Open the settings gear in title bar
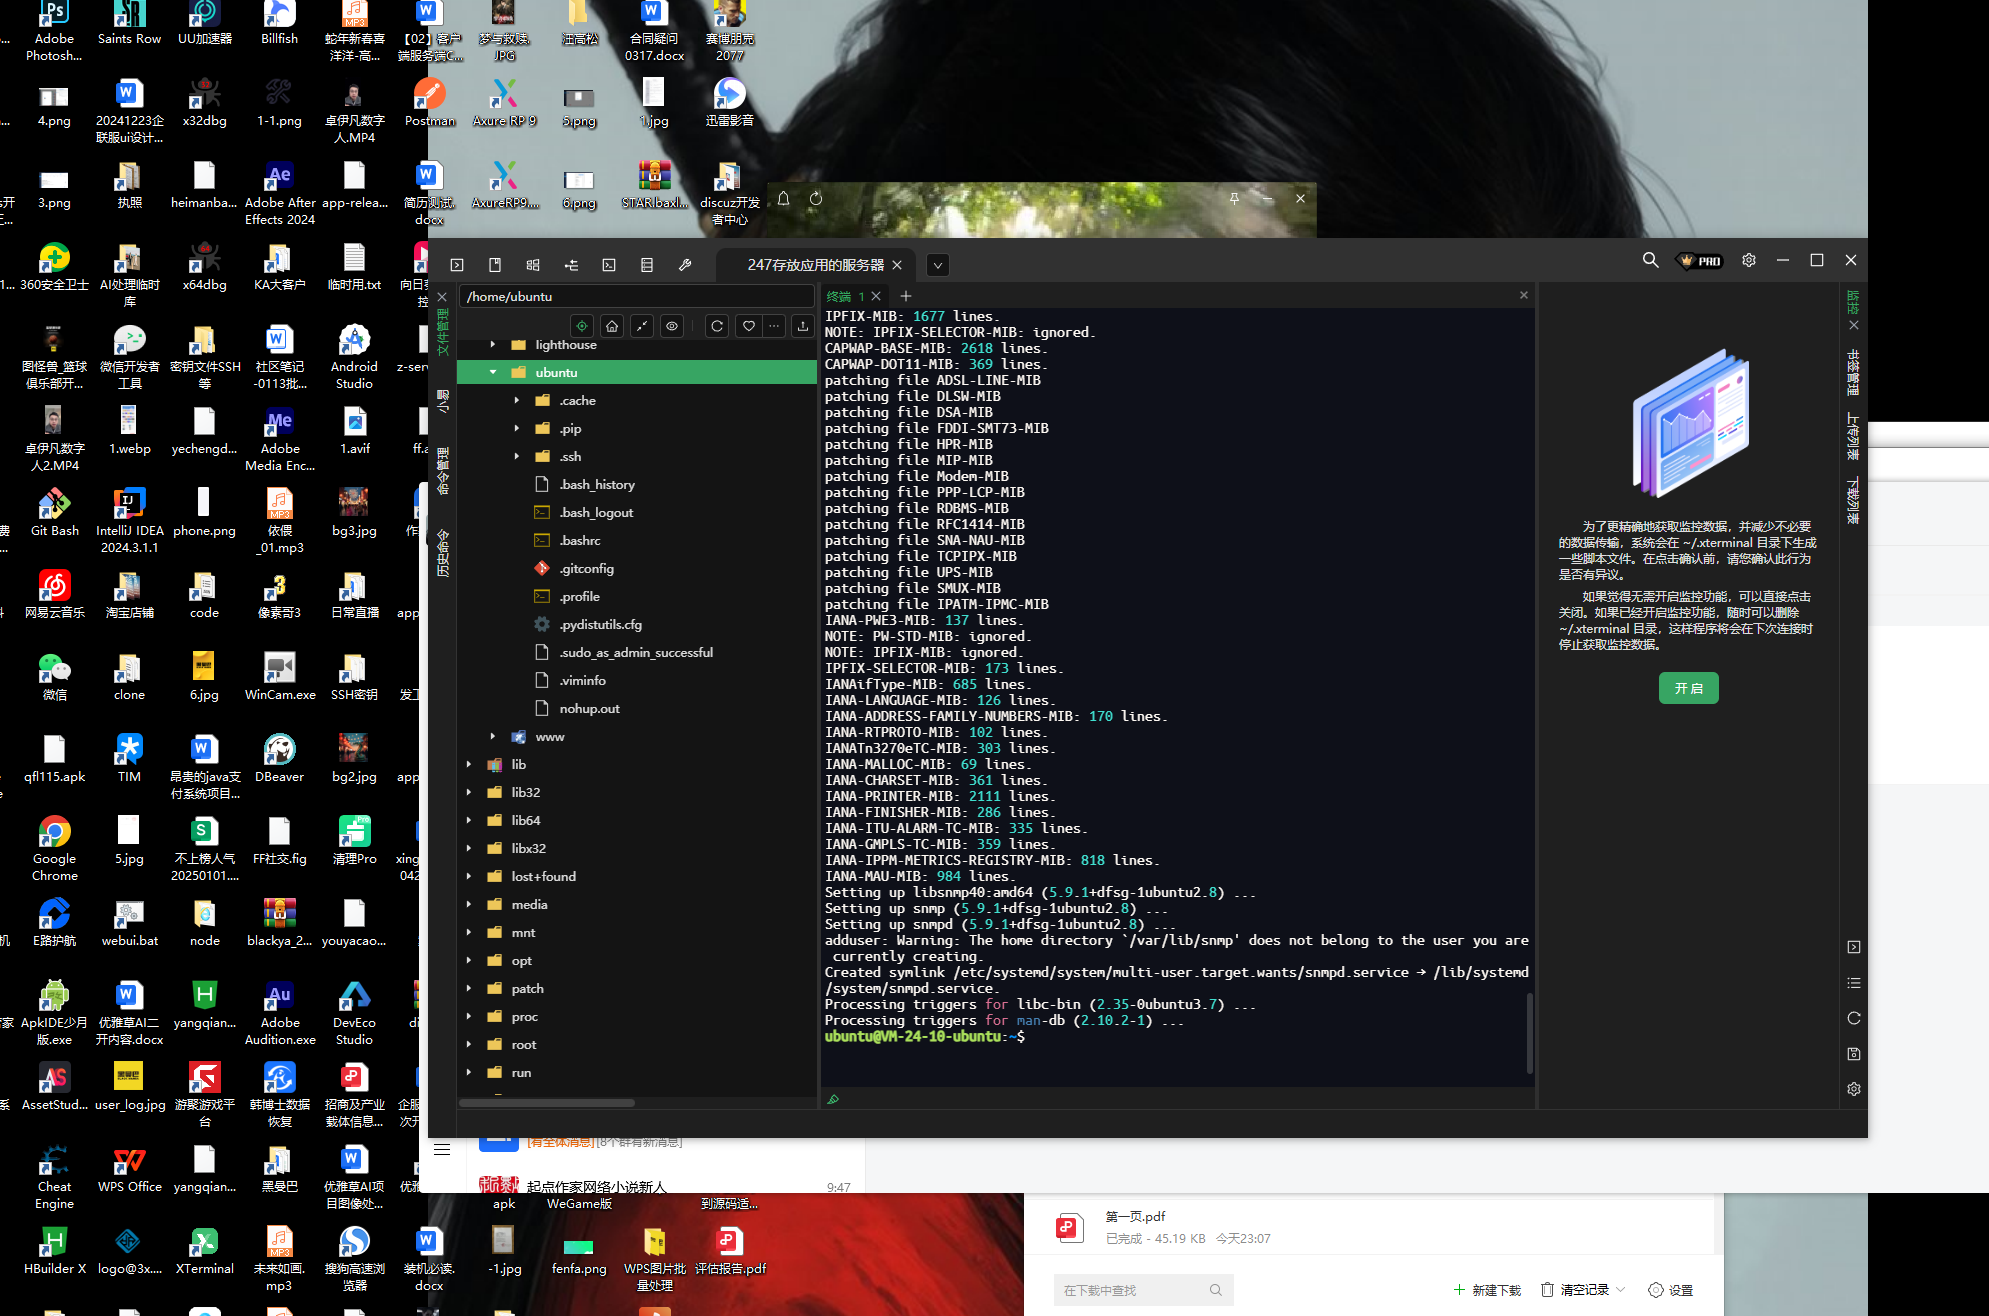Viewport: 1989px width, 1316px height. pyautogui.click(x=1748, y=260)
